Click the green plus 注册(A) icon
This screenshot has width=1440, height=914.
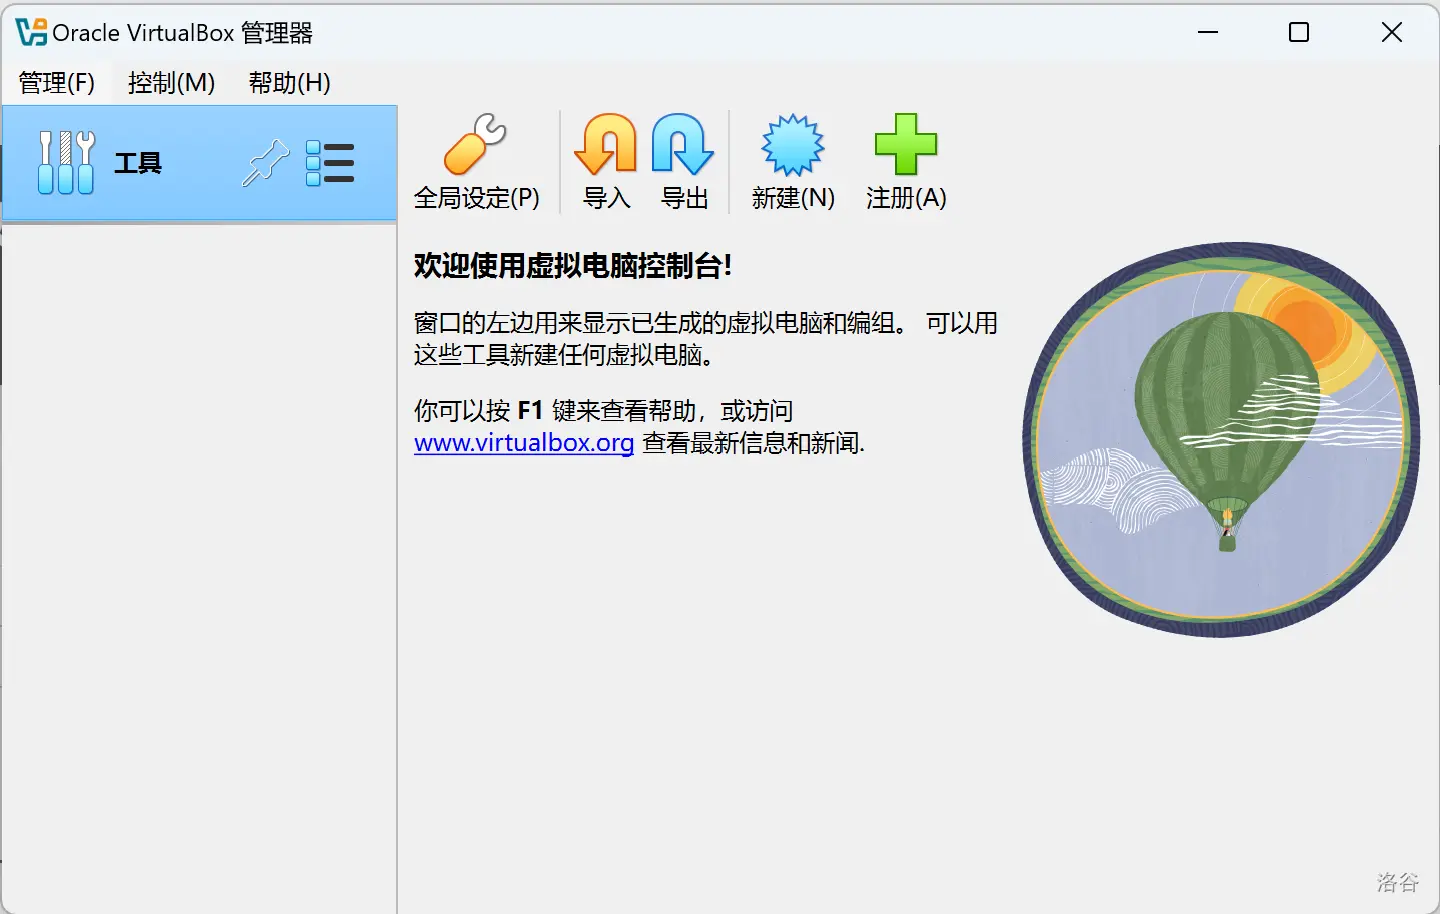905,146
